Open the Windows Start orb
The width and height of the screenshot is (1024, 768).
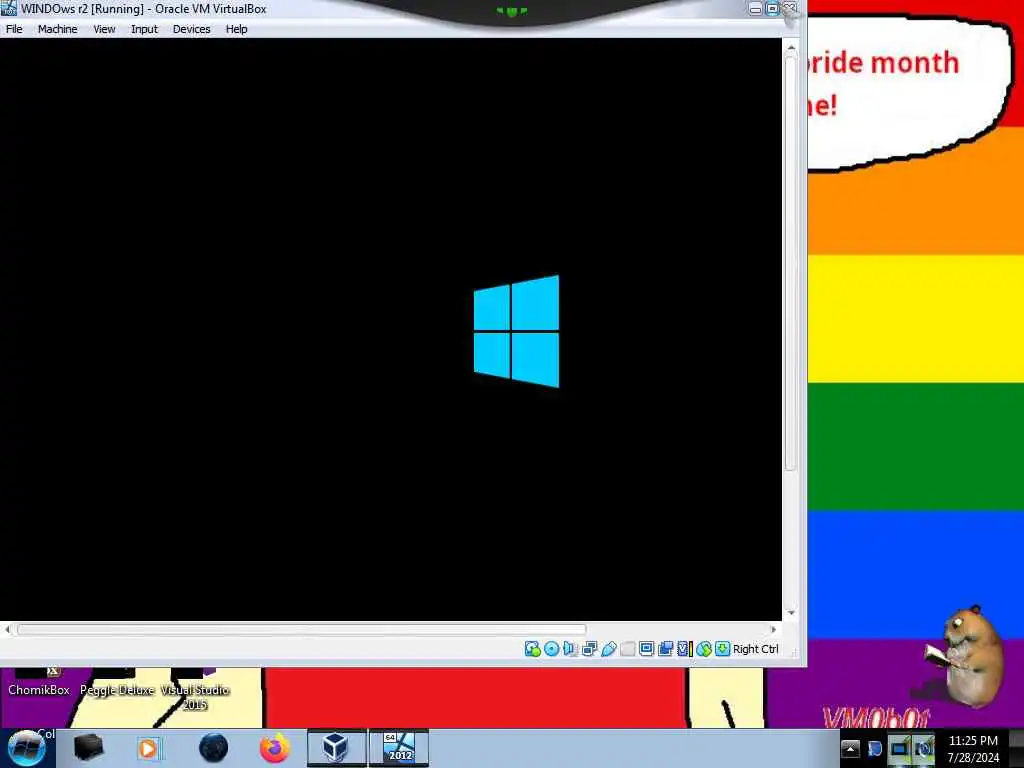point(27,748)
